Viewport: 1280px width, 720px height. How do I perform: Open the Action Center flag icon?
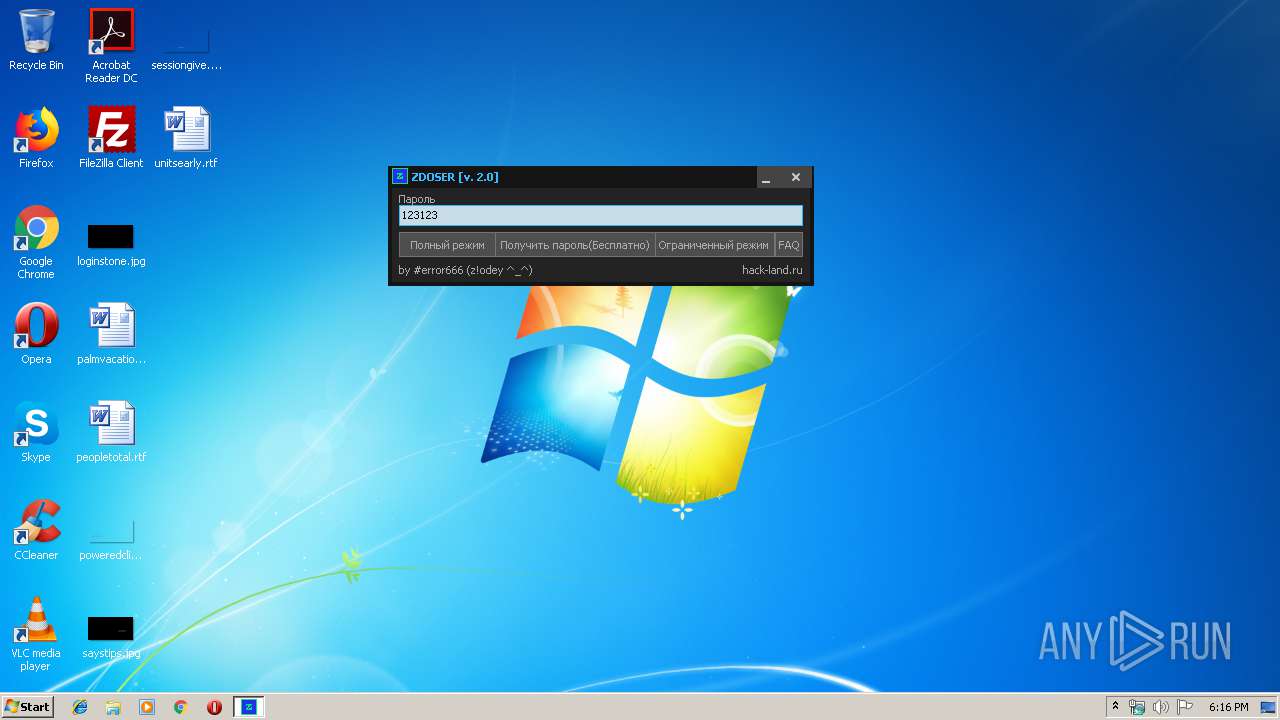tap(1184, 707)
